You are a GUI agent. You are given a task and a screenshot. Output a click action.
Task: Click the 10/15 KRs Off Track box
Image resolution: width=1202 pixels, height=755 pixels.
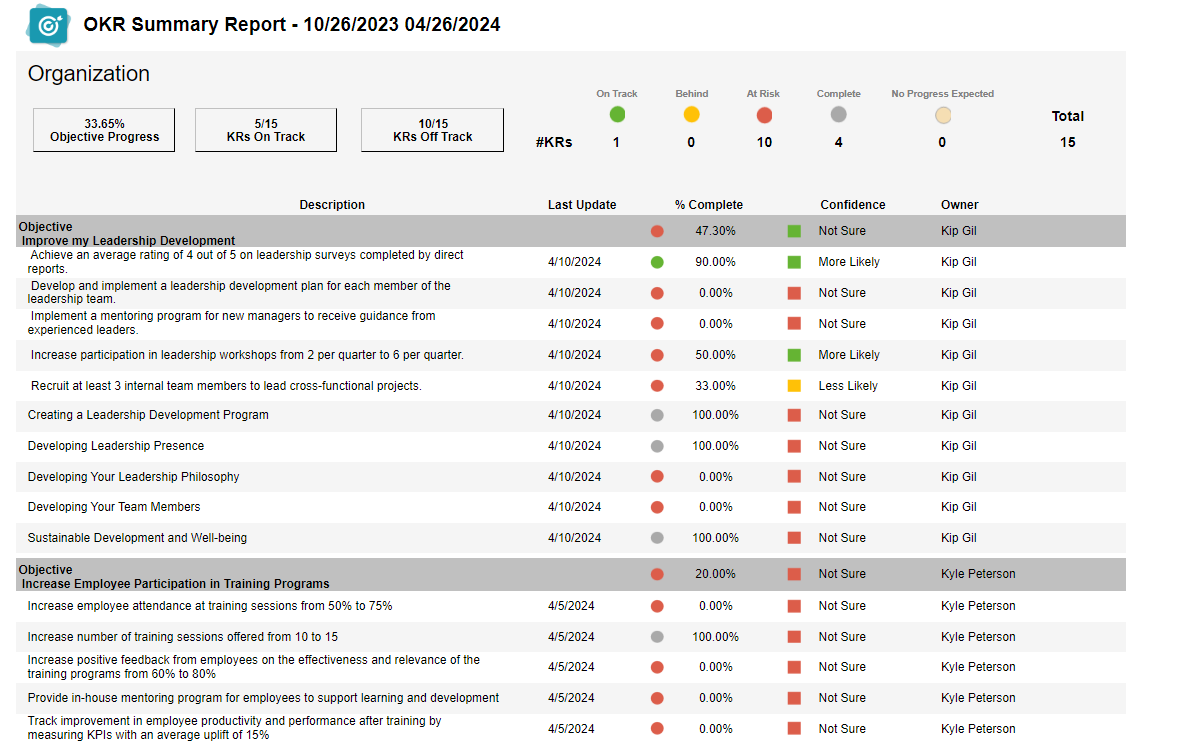pos(432,129)
